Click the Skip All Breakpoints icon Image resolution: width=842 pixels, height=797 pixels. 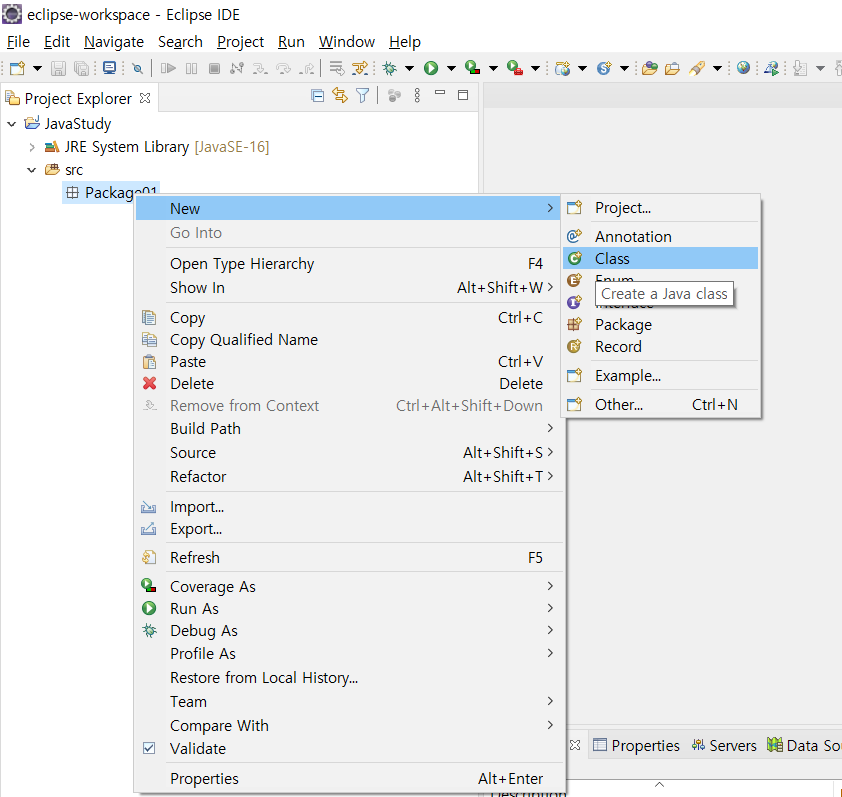[x=137, y=68]
